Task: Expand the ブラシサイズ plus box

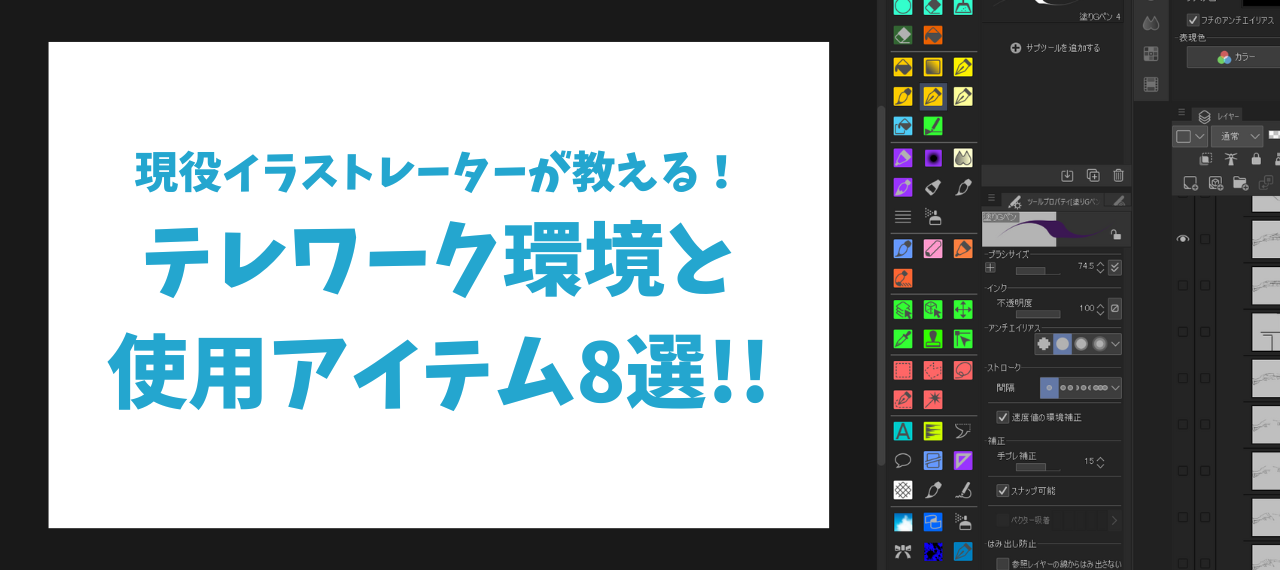Action: [990, 267]
